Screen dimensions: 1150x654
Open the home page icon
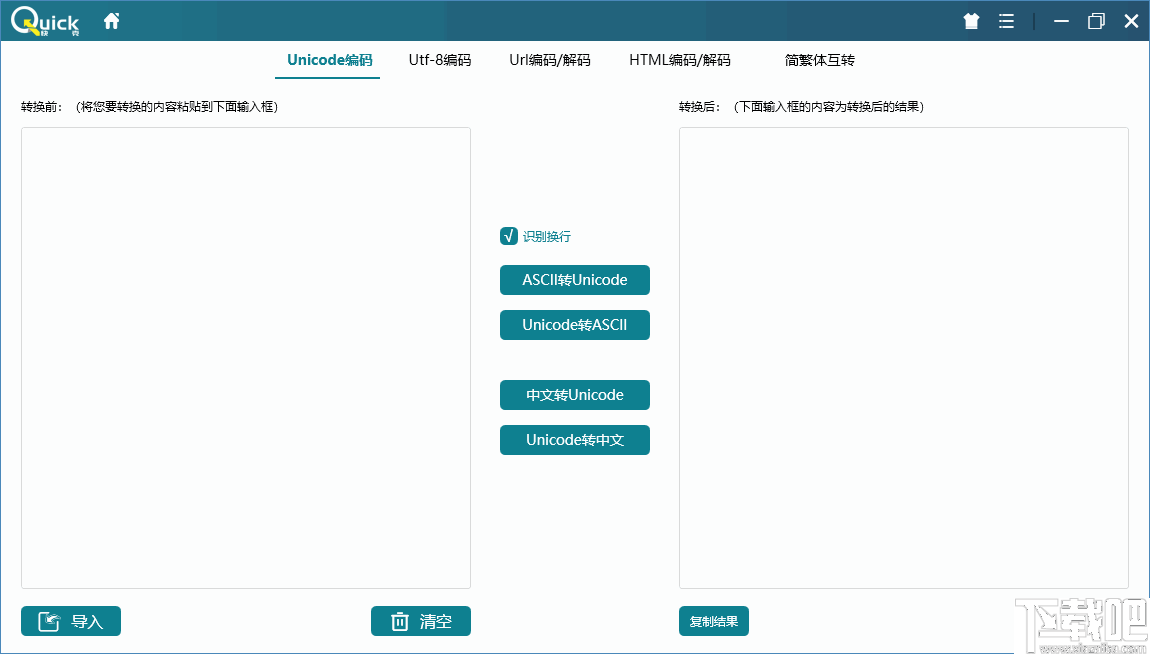coord(111,21)
